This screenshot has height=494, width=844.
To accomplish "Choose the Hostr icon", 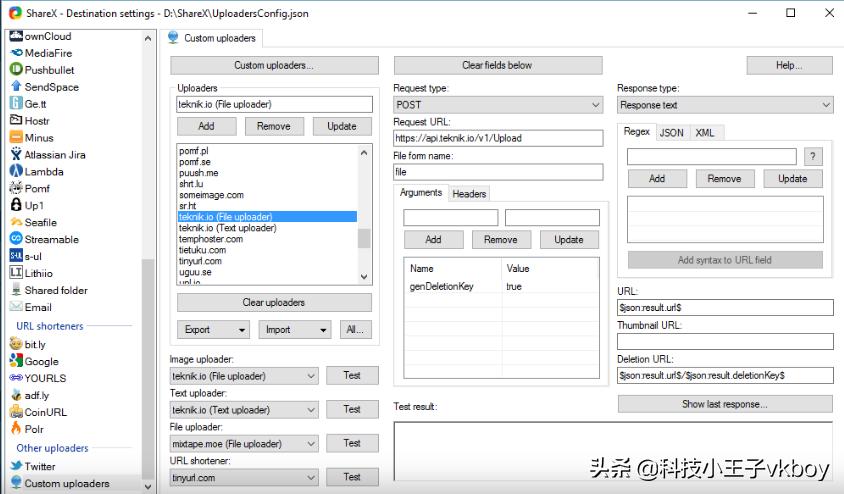I will (x=16, y=120).
